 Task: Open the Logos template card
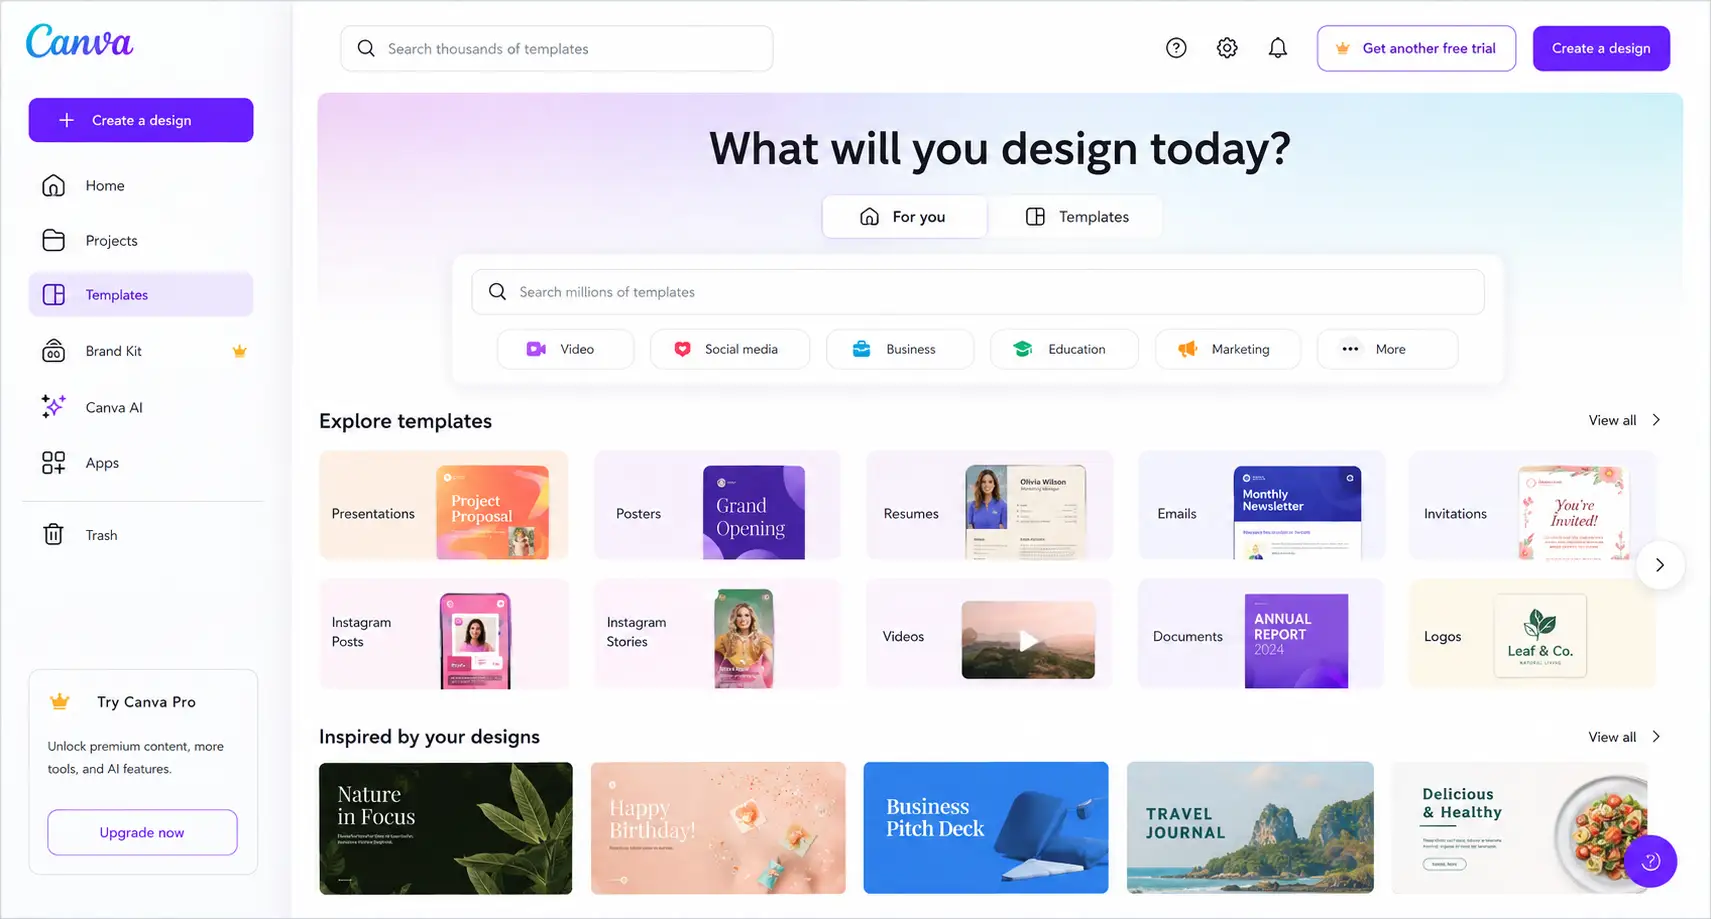pyautogui.click(x=1532, y=634)
